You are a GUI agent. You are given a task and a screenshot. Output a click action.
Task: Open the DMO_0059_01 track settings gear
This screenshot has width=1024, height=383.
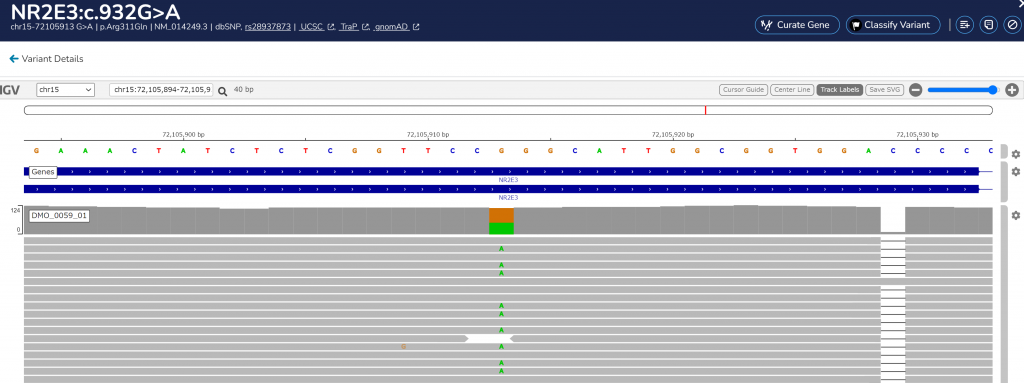coord(1016,215)
